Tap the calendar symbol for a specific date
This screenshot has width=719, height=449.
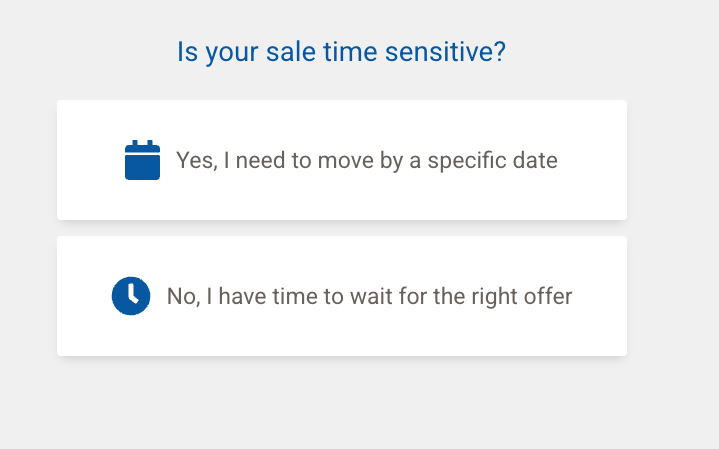click(x=142, y=160)
